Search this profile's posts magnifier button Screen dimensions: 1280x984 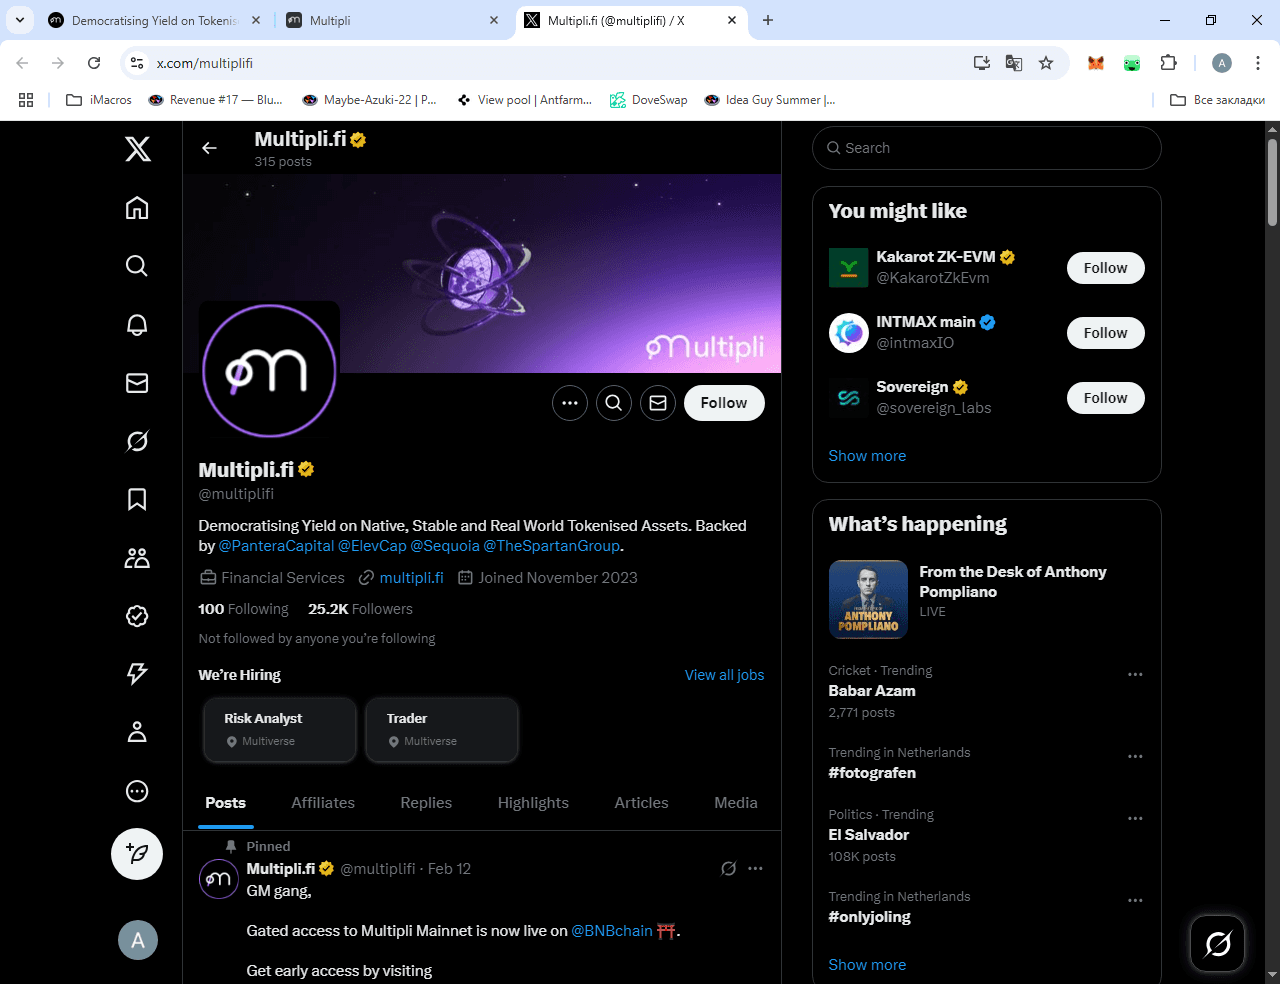click(x=614, y=403)
